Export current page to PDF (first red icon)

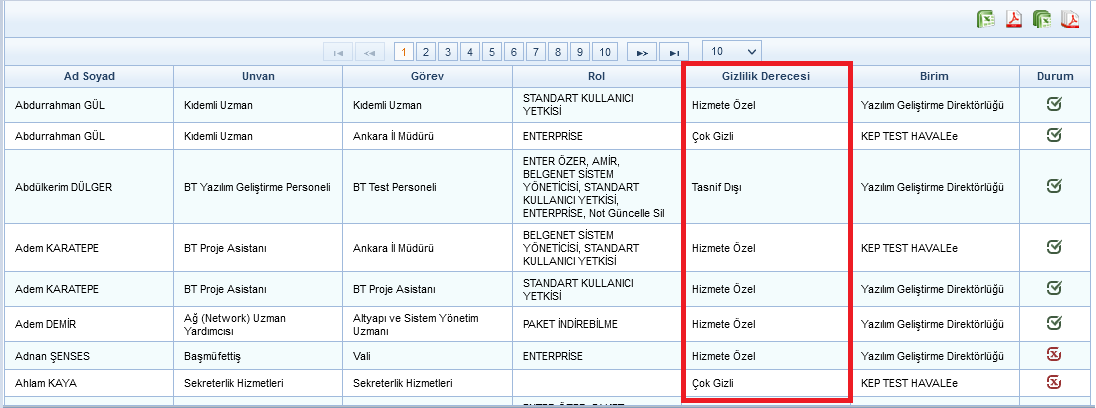click(1013, 20)
